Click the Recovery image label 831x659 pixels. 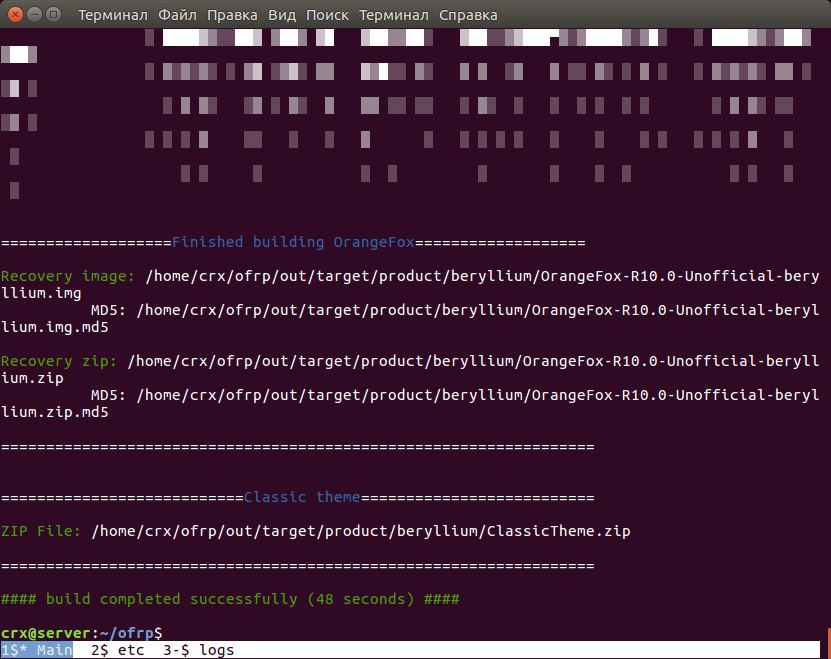click(68, 276)
